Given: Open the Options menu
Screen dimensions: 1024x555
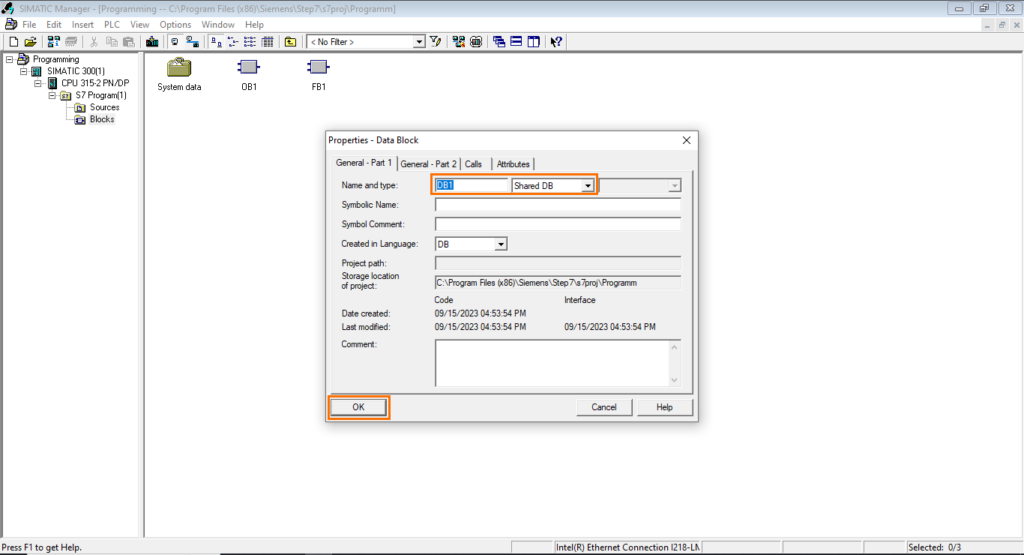Looking at the screenshot, I should coord(175,25).
